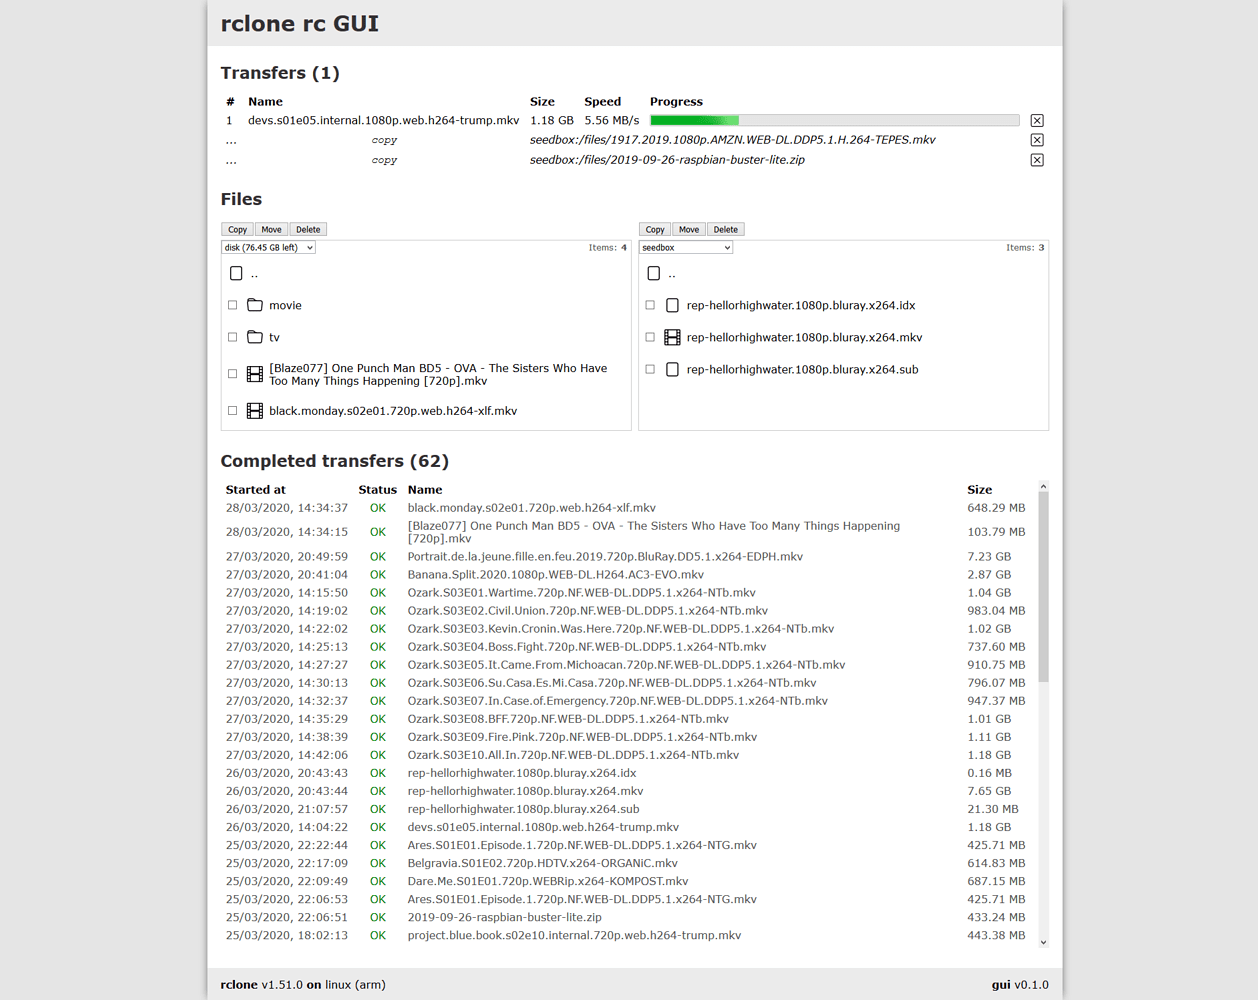Open the Banana.Split.2020 completed transfer link

pyautogui.click(x=553, y=574)
